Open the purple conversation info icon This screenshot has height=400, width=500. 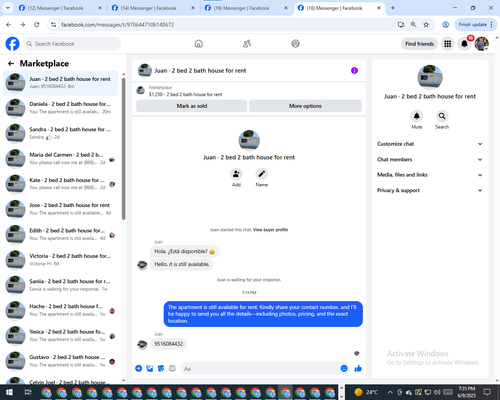354,70
